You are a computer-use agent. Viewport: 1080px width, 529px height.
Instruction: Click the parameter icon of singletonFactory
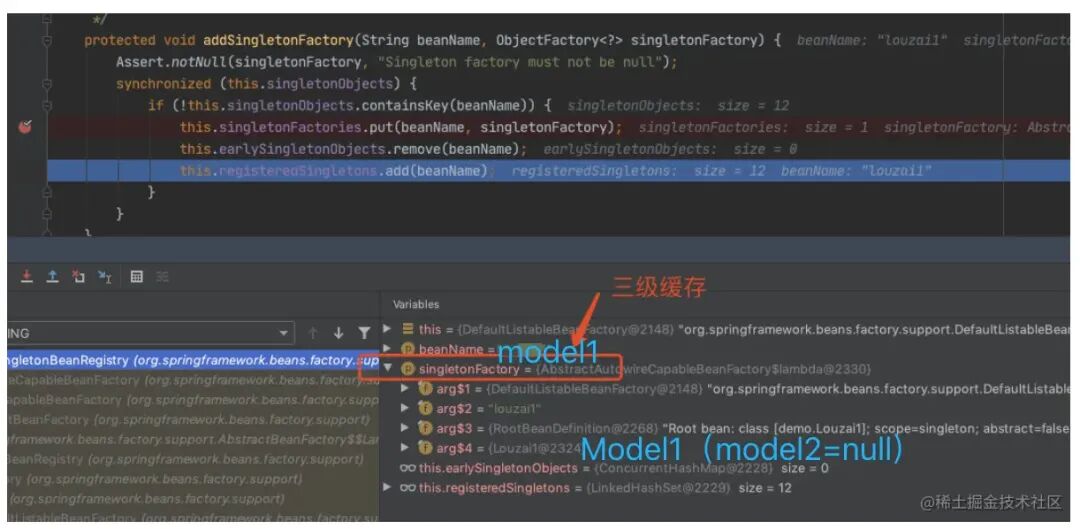coord(407,370)
